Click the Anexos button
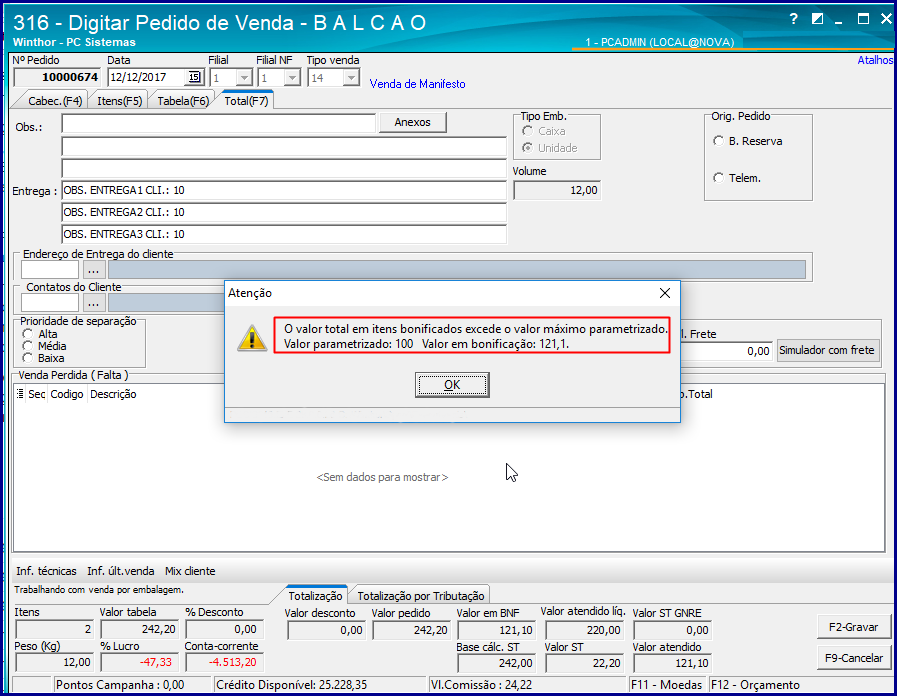897x696 pixels. (x=412, y=122)
